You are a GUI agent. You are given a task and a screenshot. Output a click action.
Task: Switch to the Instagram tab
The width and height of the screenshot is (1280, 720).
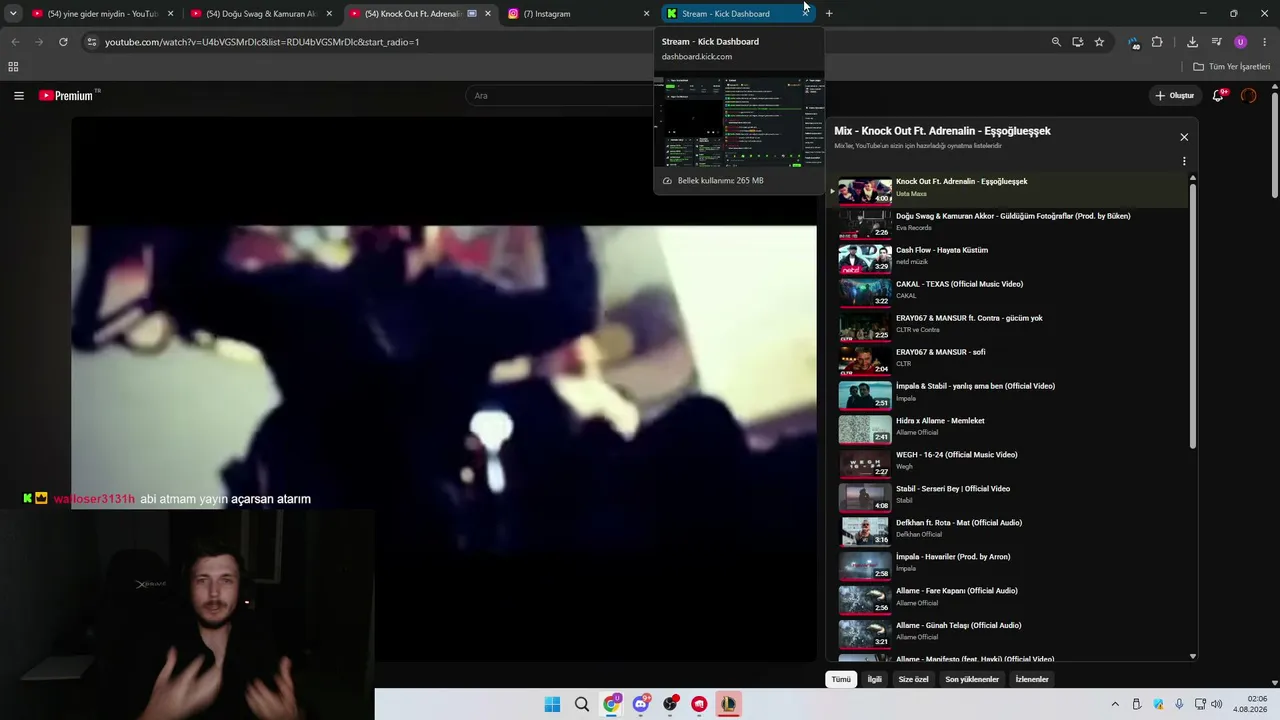point(580,14)
